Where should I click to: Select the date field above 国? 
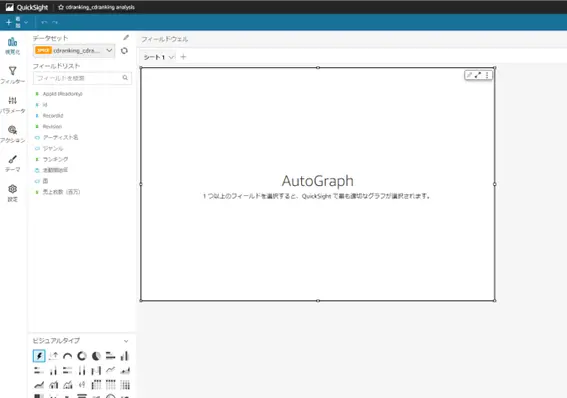(x=51, y=170)
